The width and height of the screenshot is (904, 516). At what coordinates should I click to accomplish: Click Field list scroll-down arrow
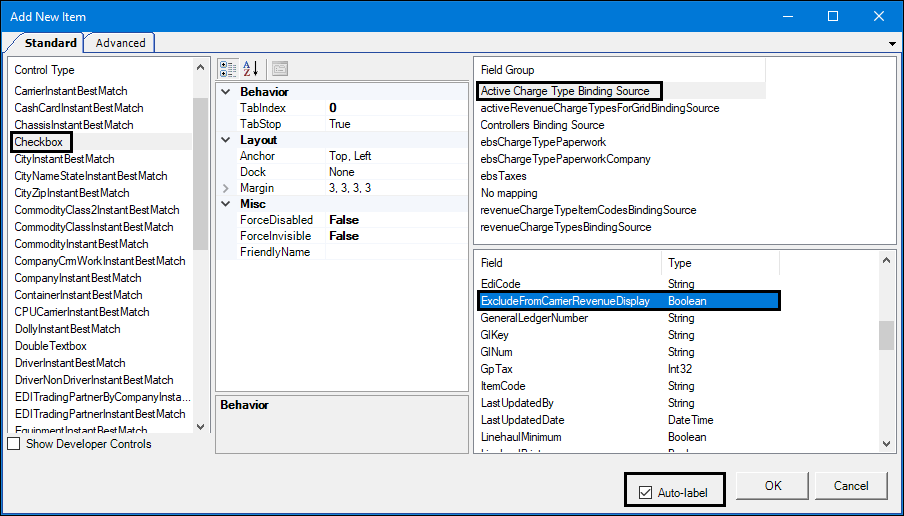point(887,444)
